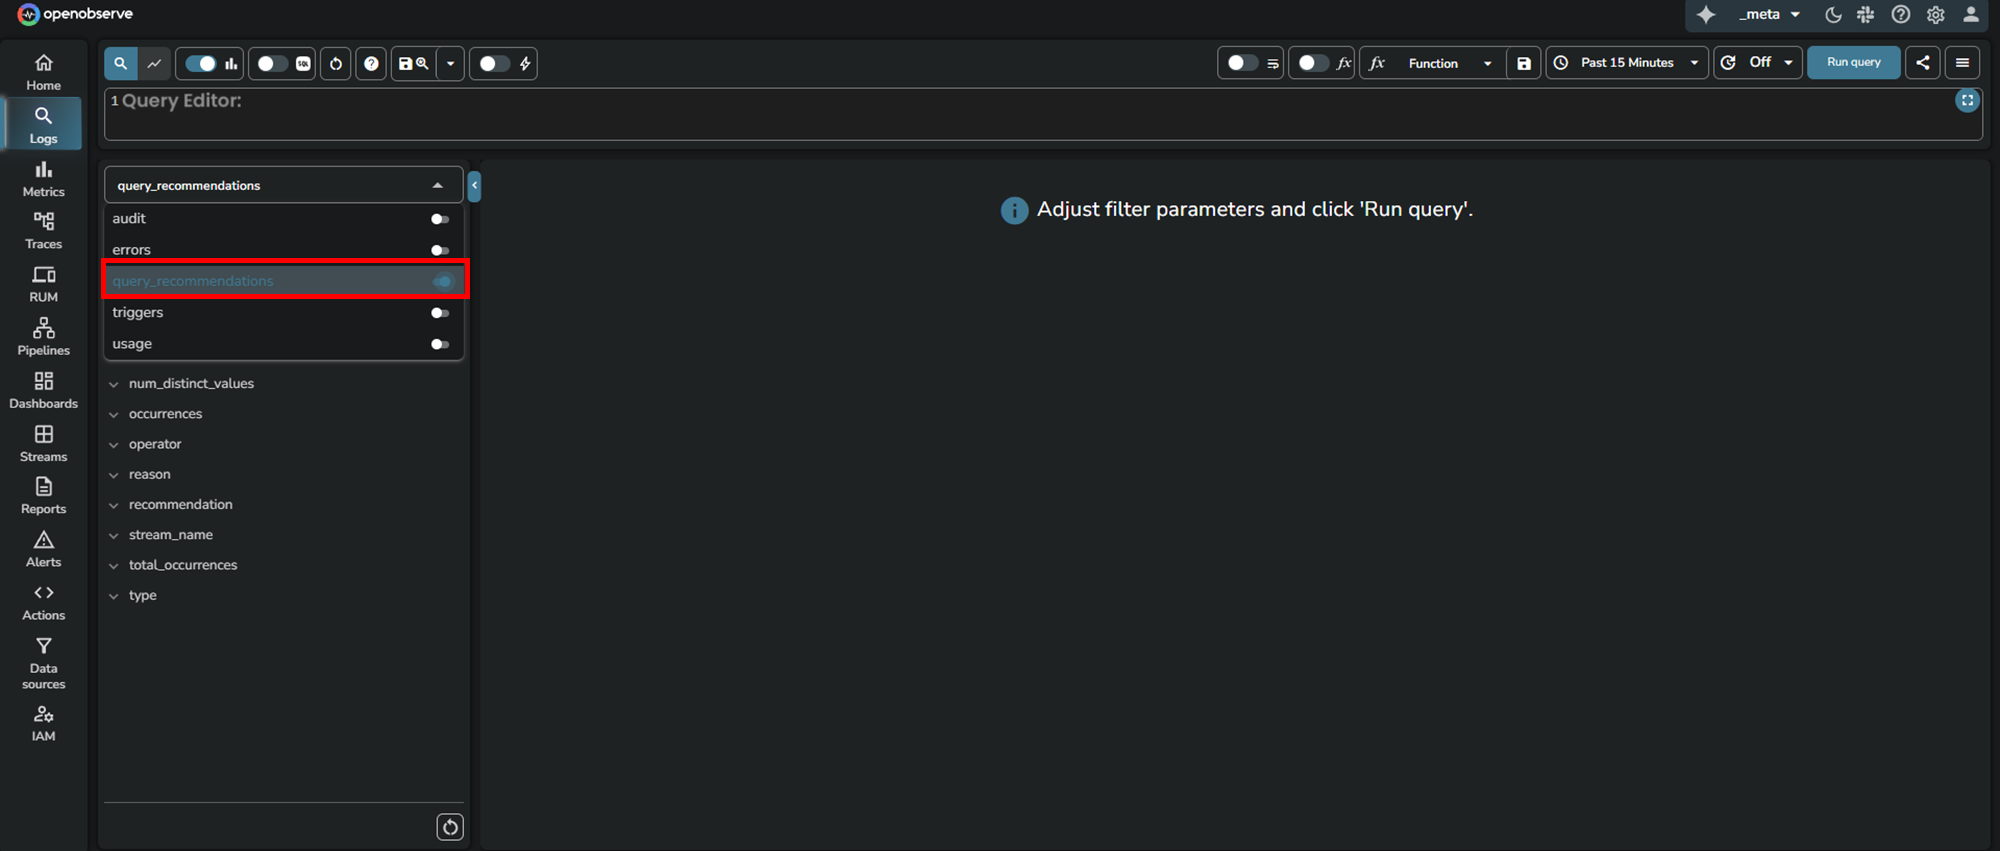2000x851 pixels.
Task: Open the Past 15 Minutes time picker
Action: point(1627,62)
